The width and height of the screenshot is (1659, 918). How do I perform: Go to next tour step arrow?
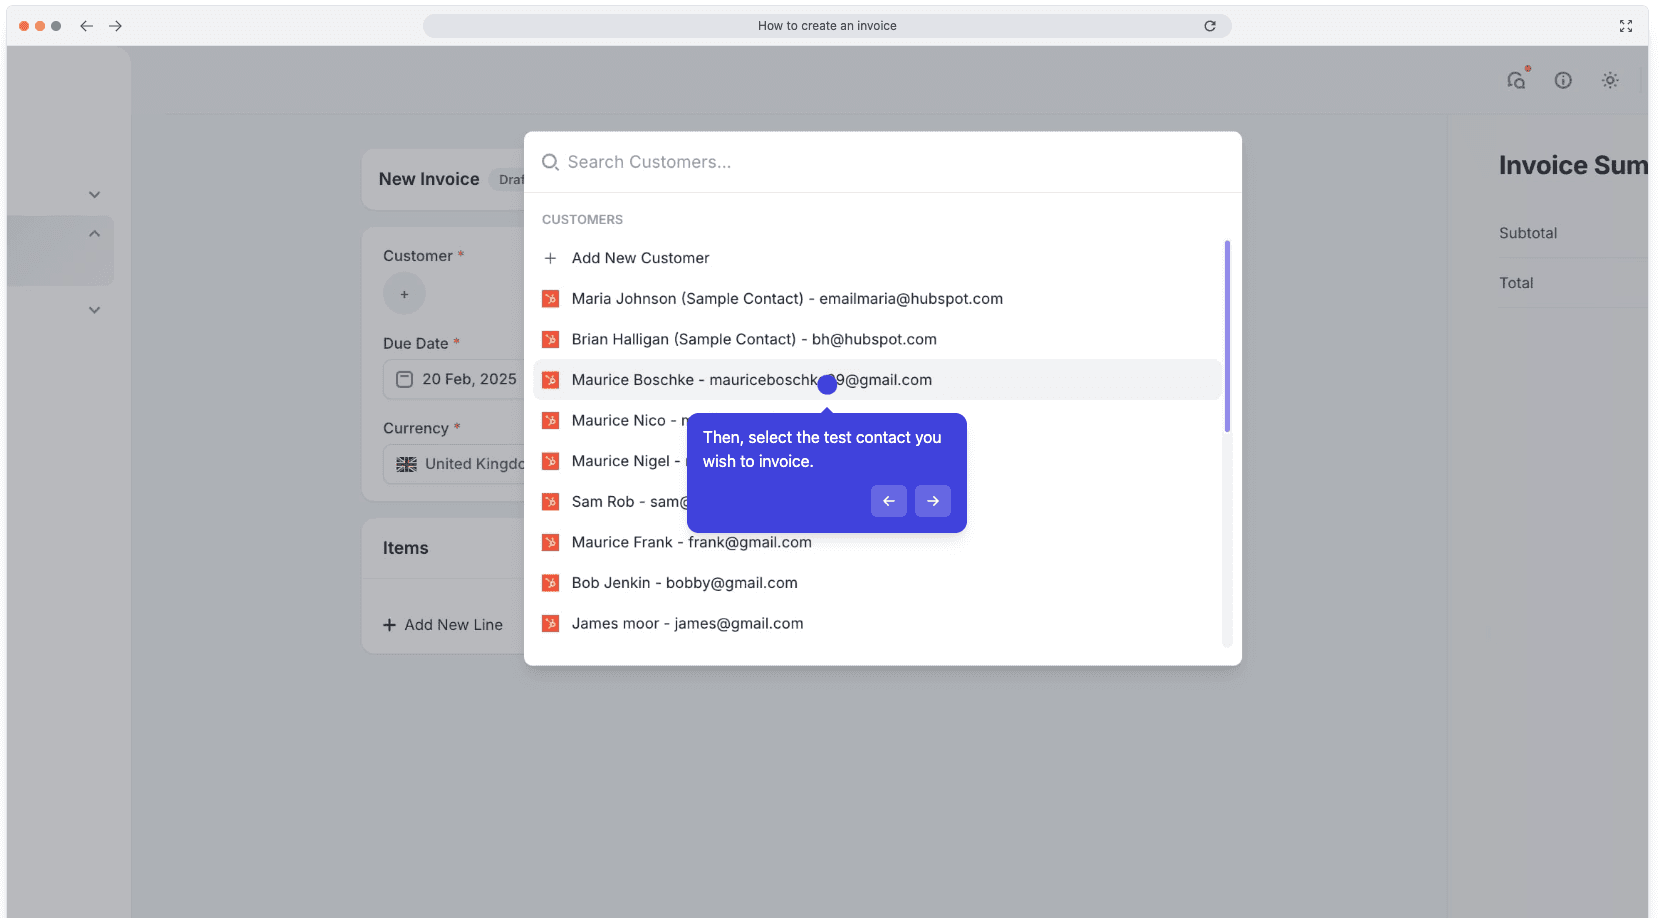click(x=933, y=501)
